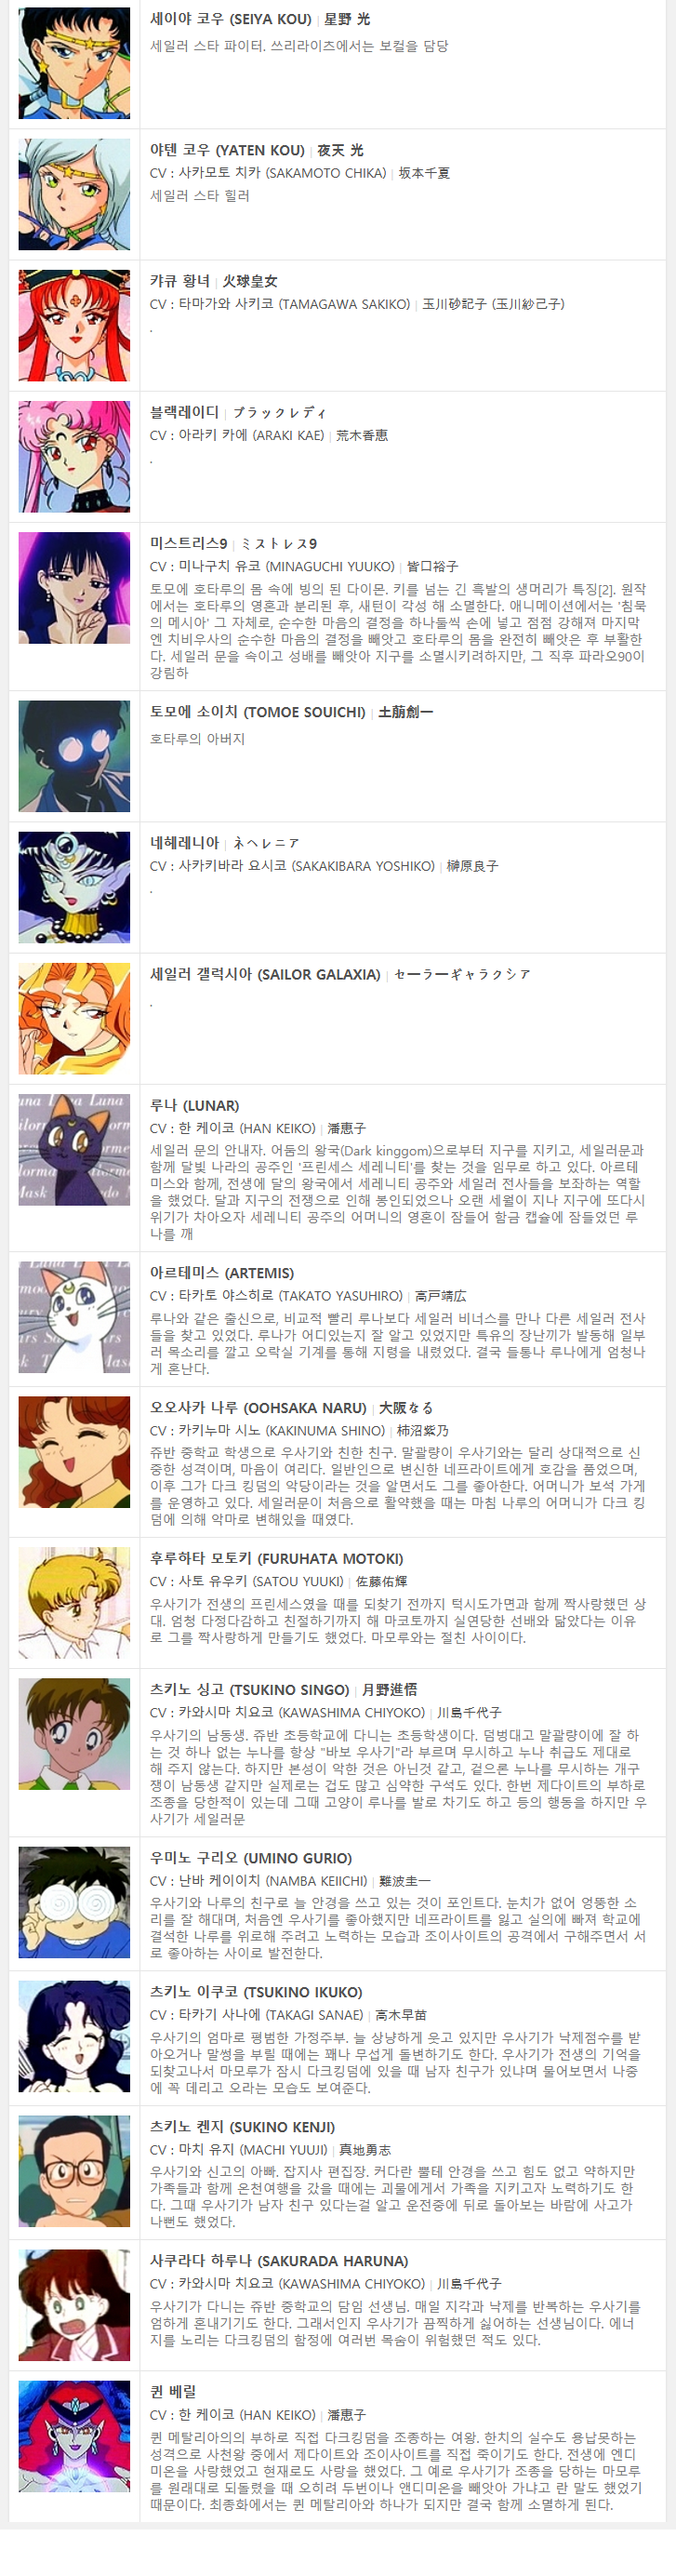Select the Nehelenia character portrait
This screenshot has height=2576, width=676.
(74, 887)
